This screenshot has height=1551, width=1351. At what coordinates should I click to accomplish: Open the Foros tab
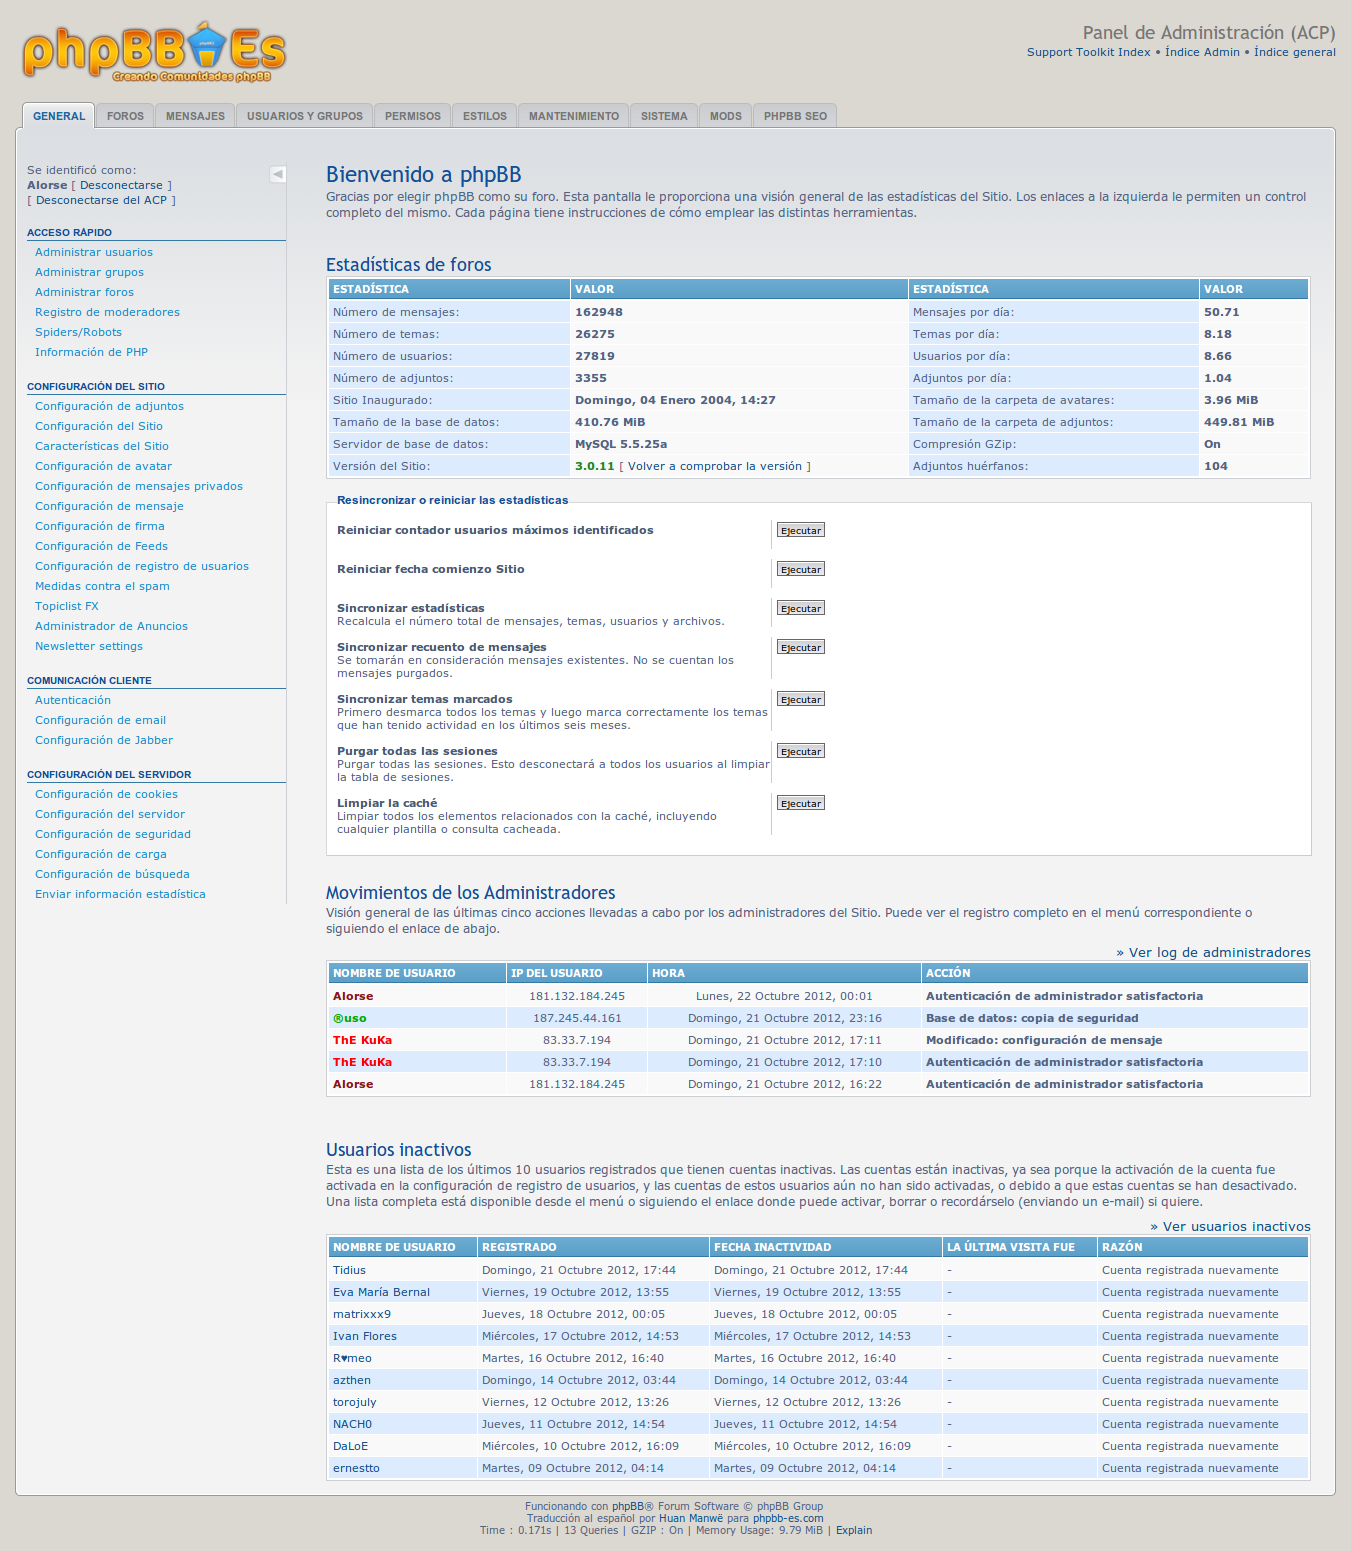coord(125,116)
